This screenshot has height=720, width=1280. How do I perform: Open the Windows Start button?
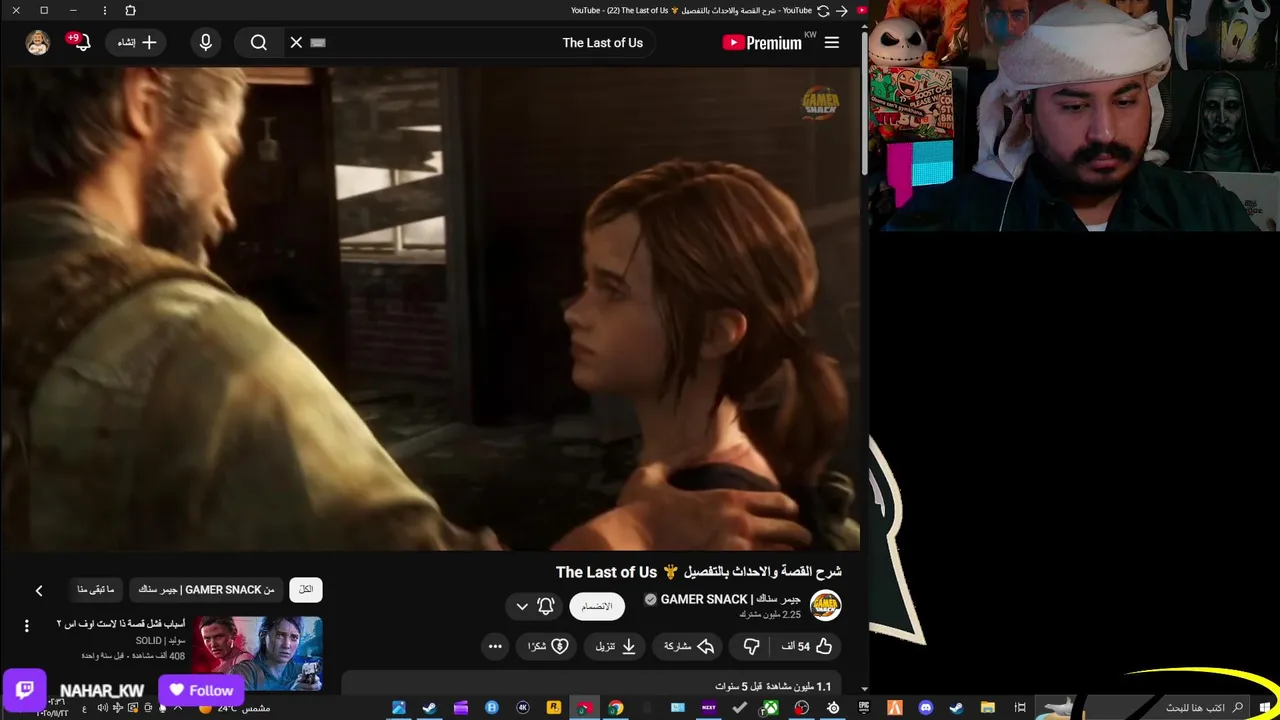[1265, 708]
